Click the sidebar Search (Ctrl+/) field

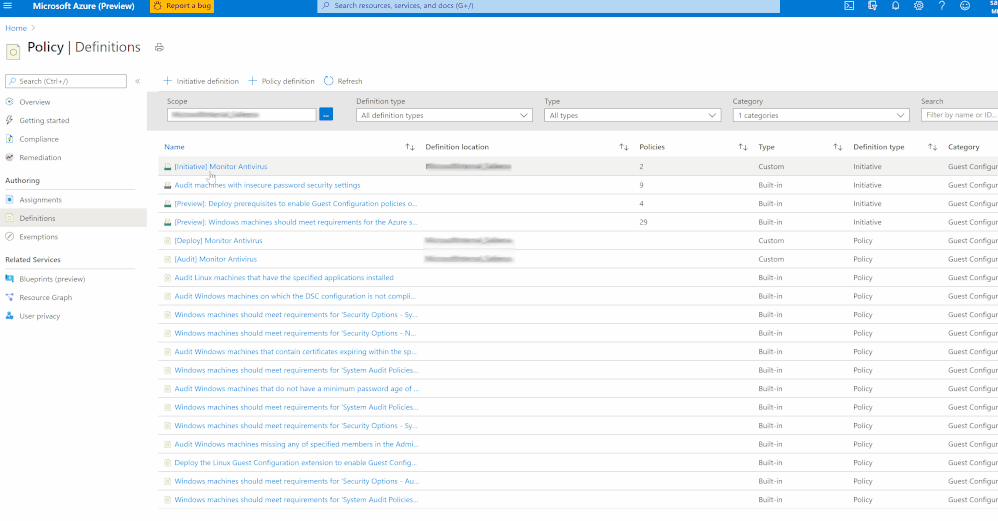66,81
